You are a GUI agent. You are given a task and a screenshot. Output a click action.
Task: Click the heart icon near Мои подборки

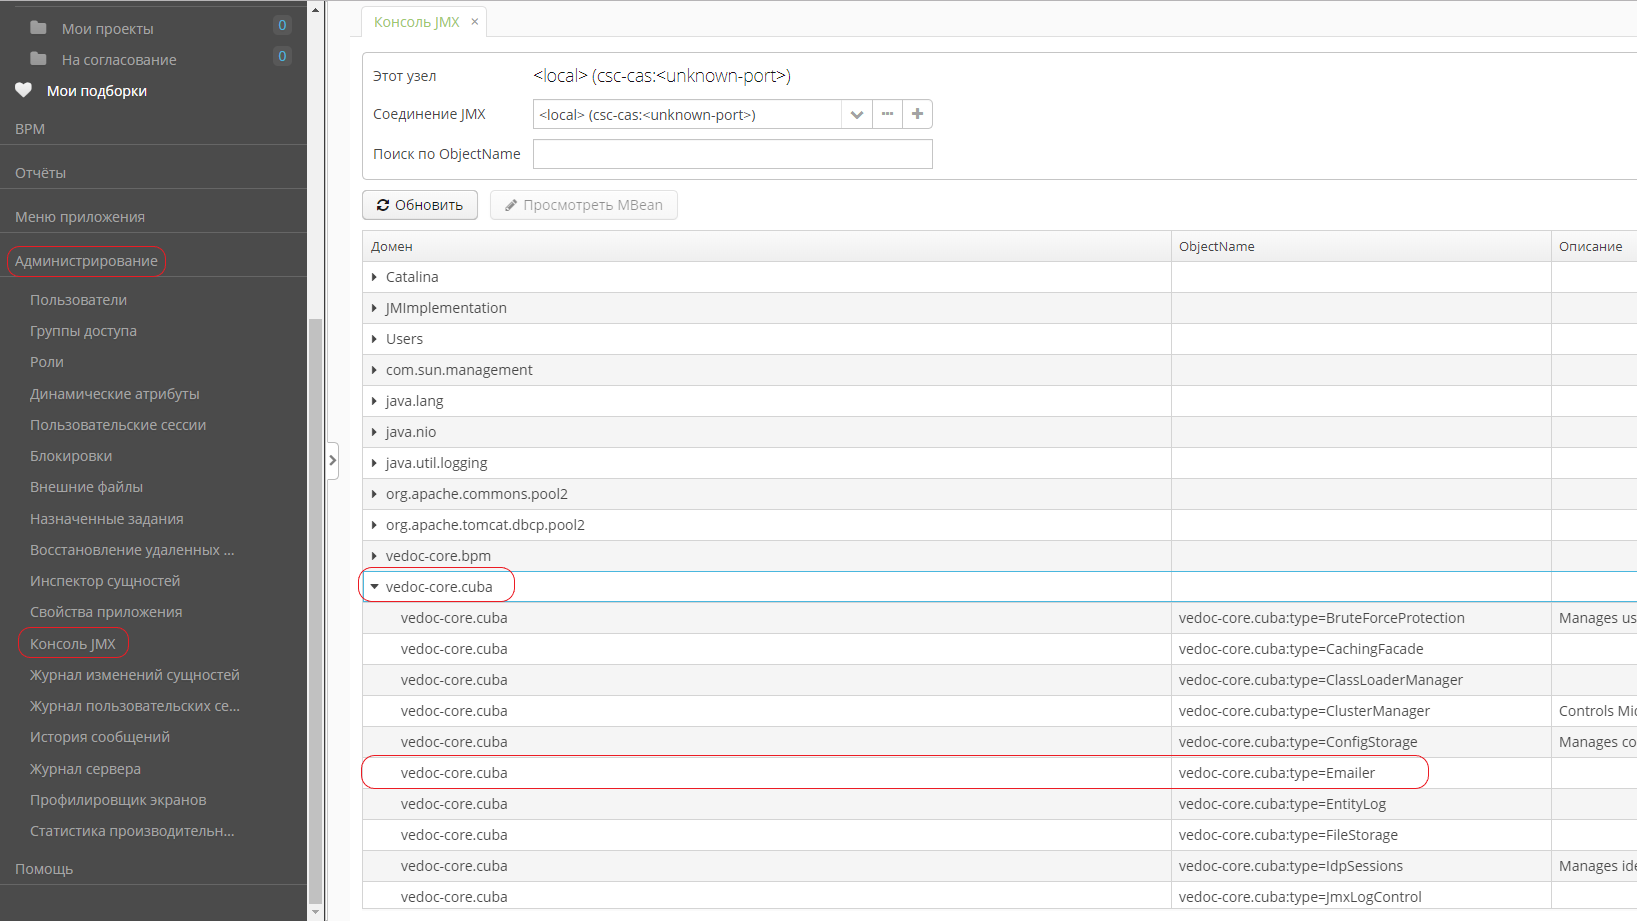[x=24, y=90]
